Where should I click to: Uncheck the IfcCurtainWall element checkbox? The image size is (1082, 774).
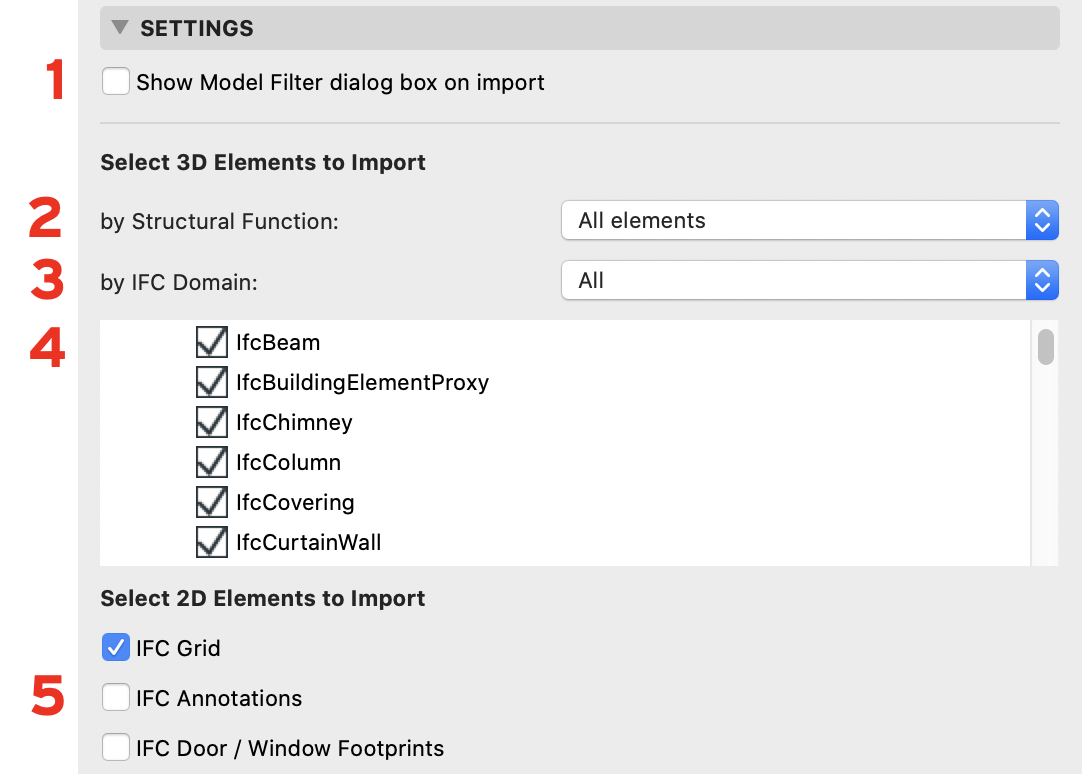[212, 542]
